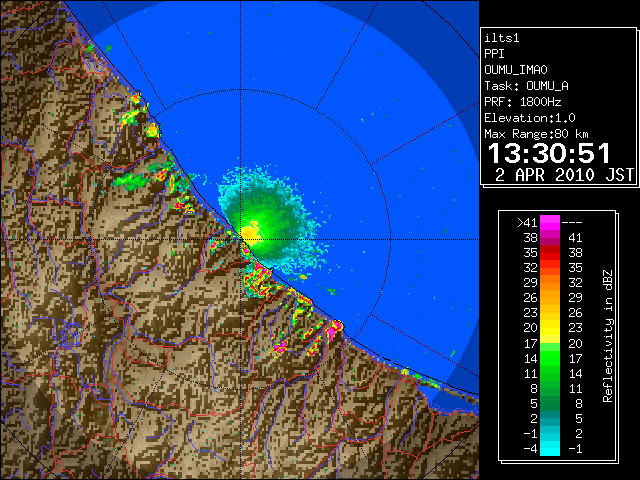Click the 'PRF: 1800Hz' value

(x=523, y=102)
